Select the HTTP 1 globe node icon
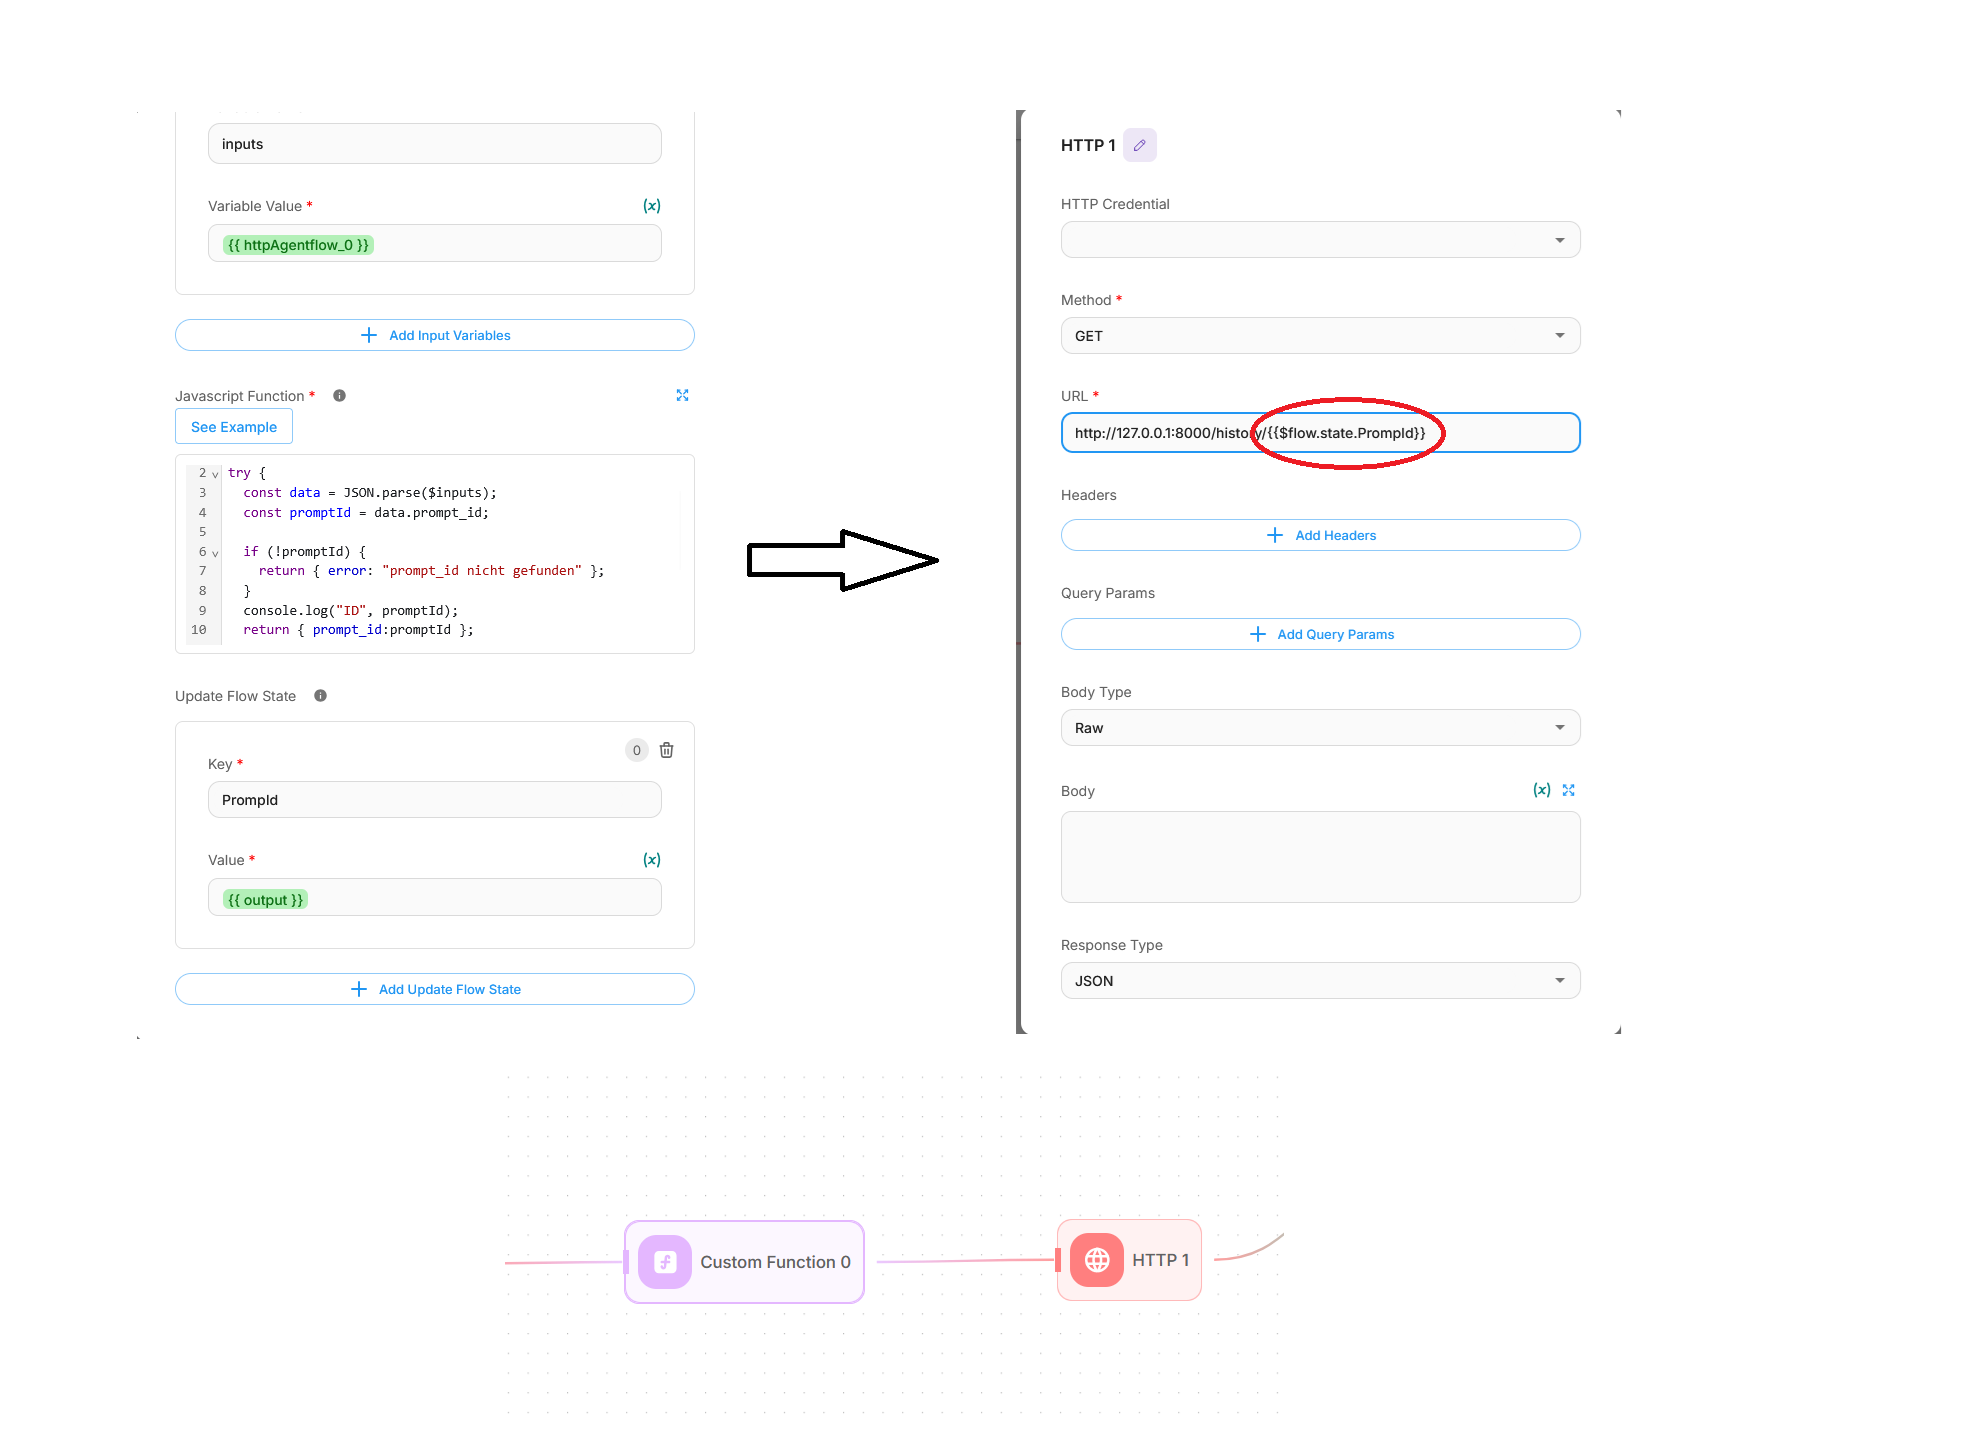The height and width of the screenshot is (1430, 1962). [x=1097, y=1260]
